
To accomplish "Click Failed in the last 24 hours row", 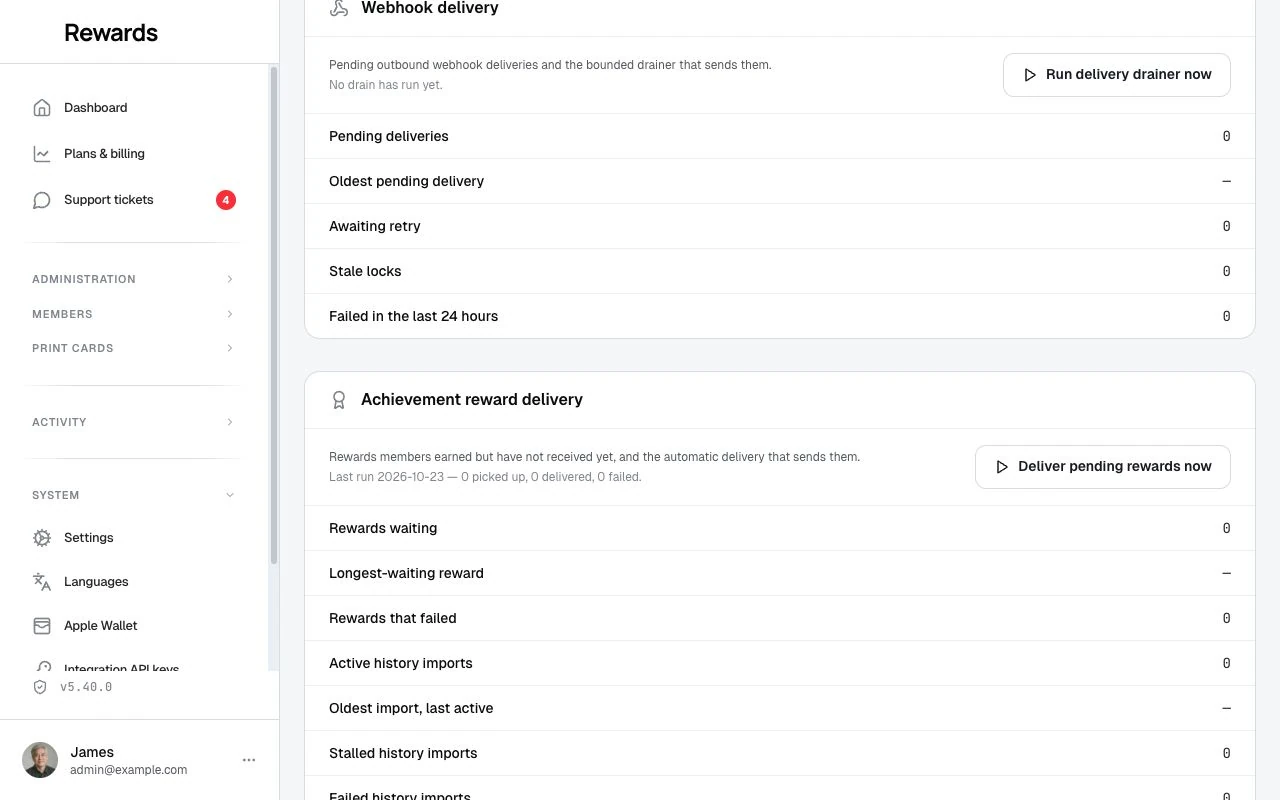I will click(780, 316).
